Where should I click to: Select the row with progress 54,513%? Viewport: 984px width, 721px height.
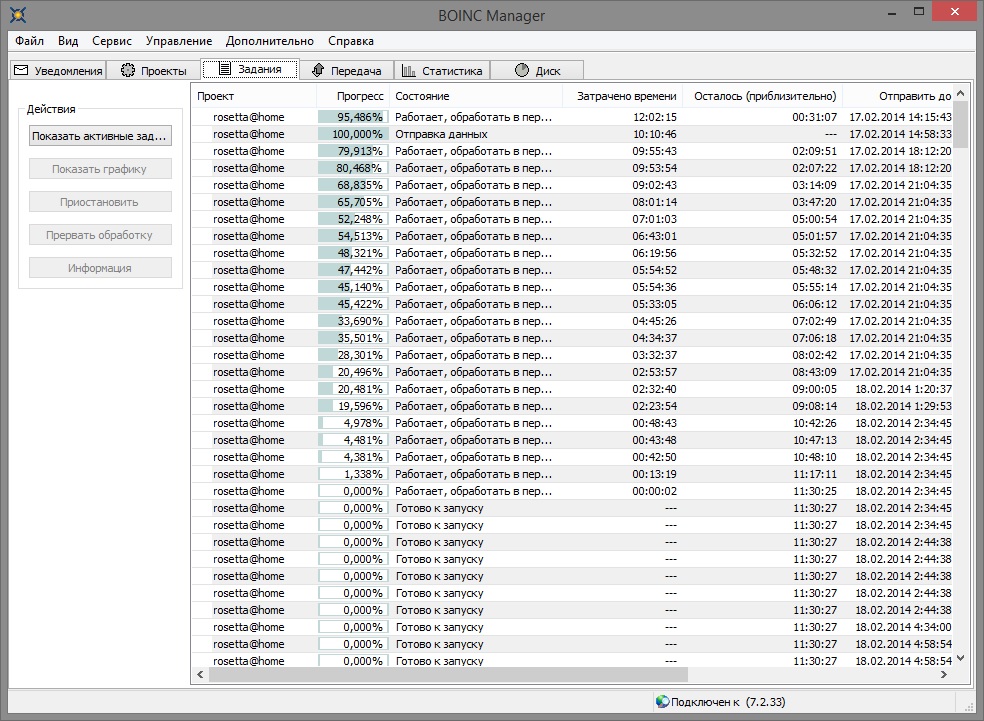coord(572,236)
